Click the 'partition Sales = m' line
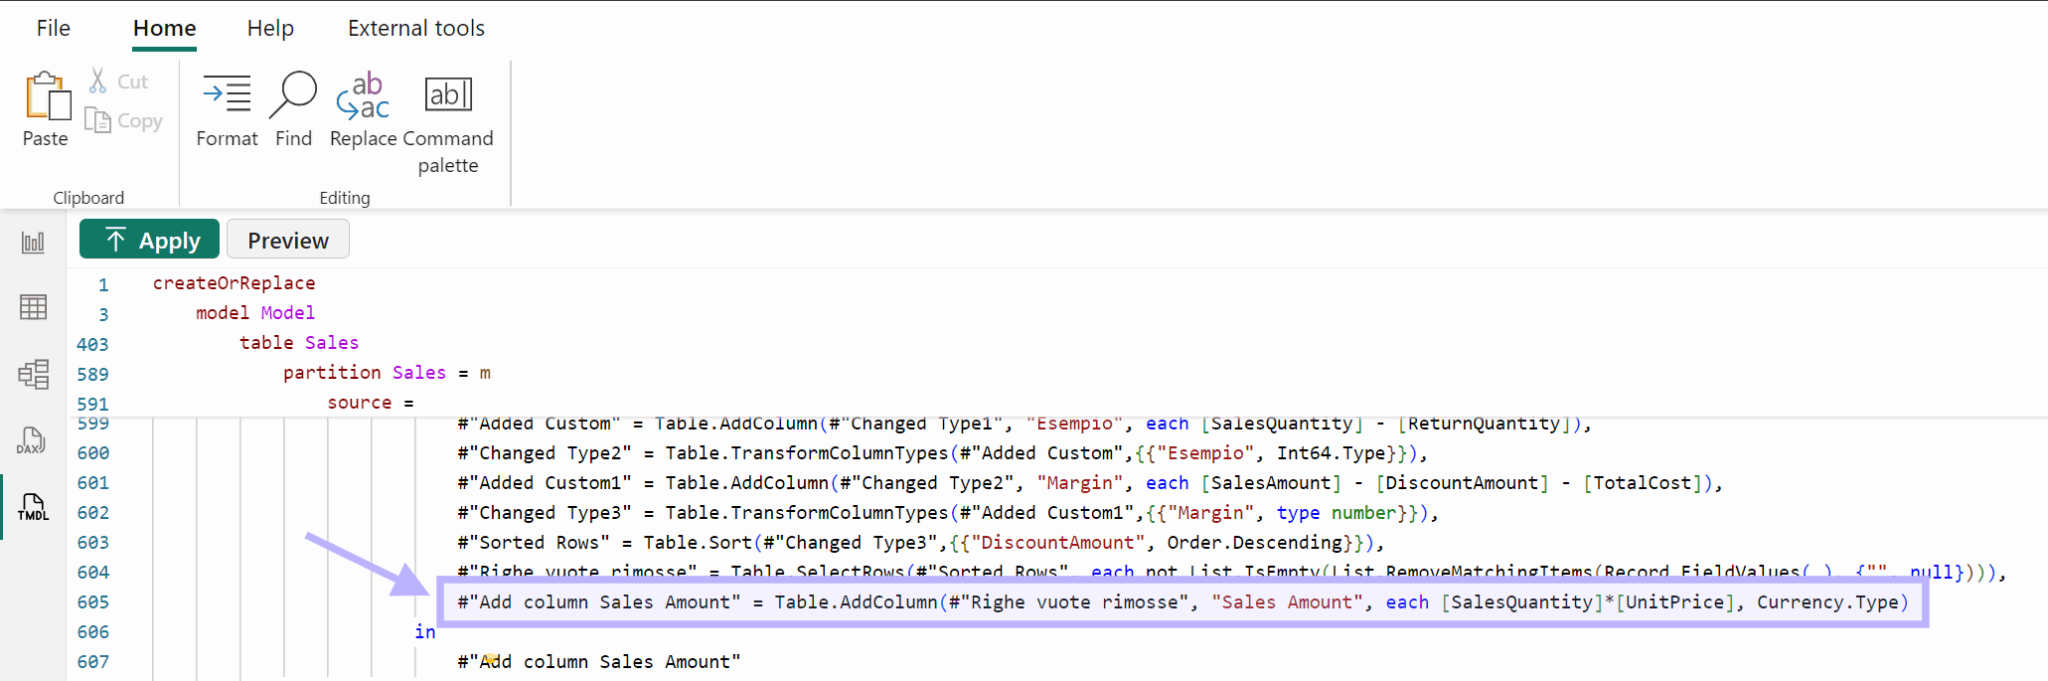The height and width of the screenshot is (681, 2048). (x=387, y=373)
